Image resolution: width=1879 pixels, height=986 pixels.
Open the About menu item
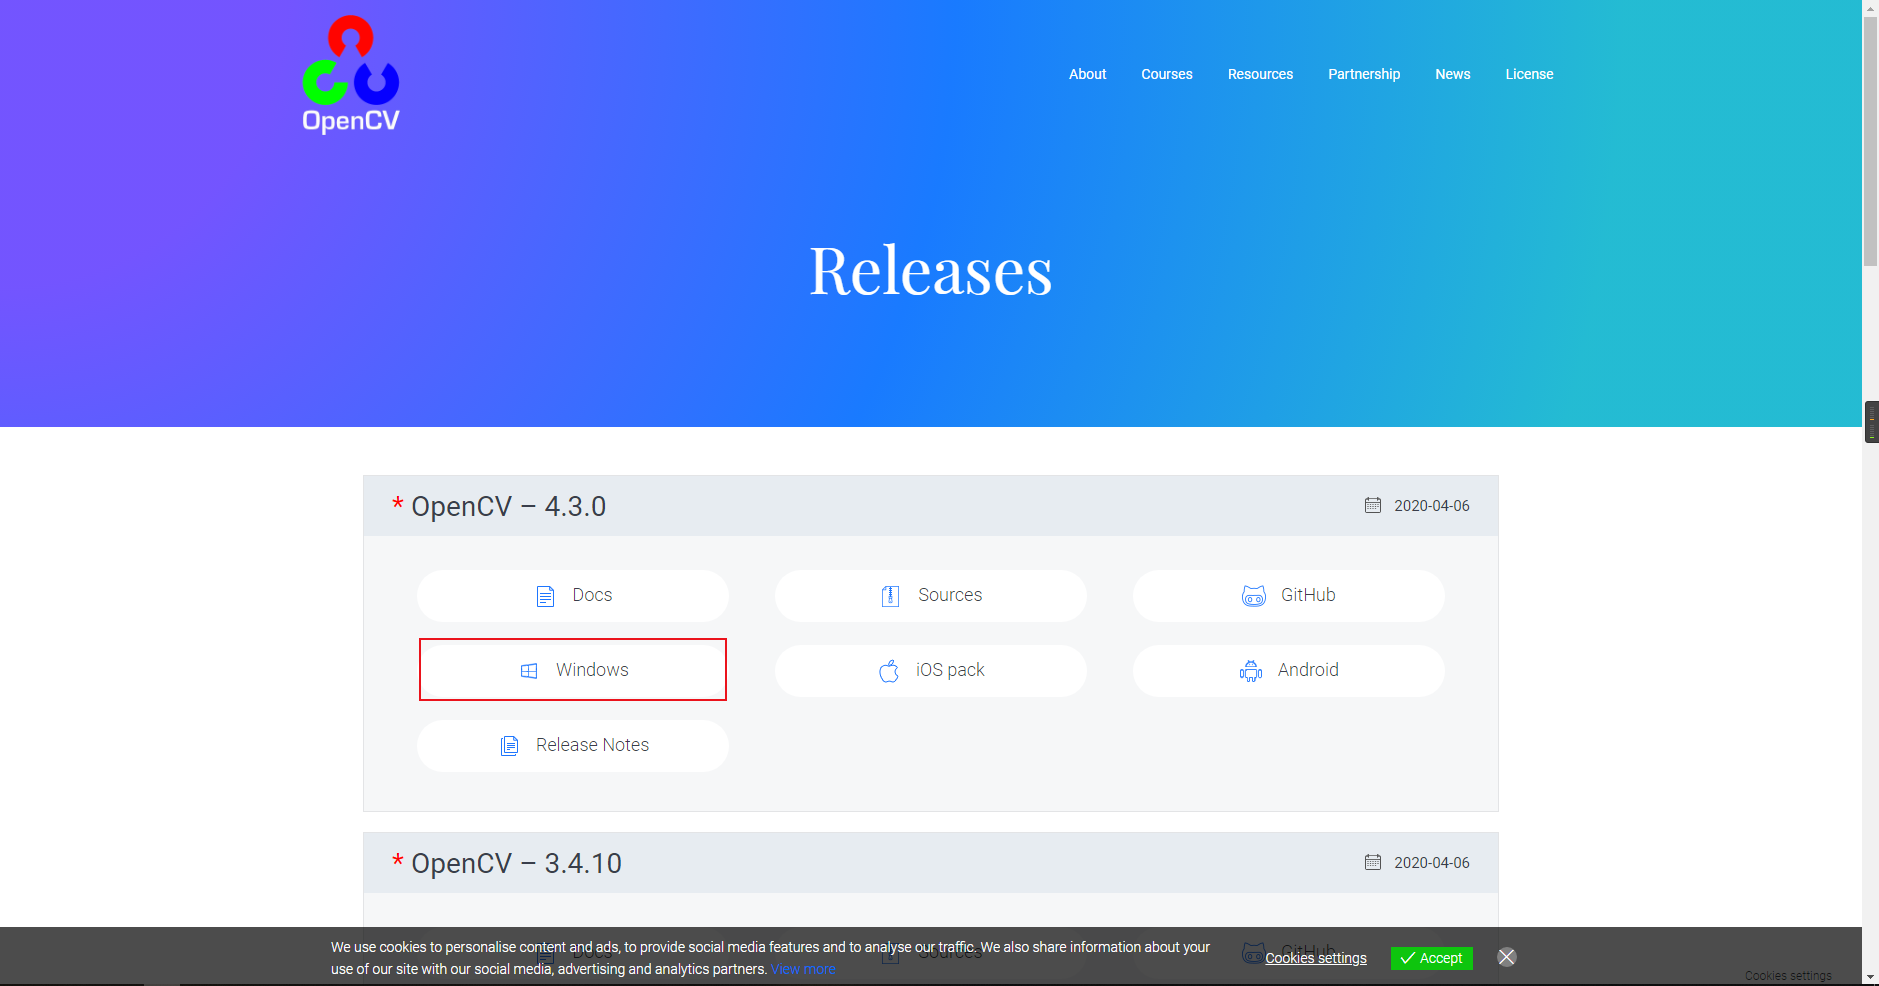click(x=1087, y=74)
